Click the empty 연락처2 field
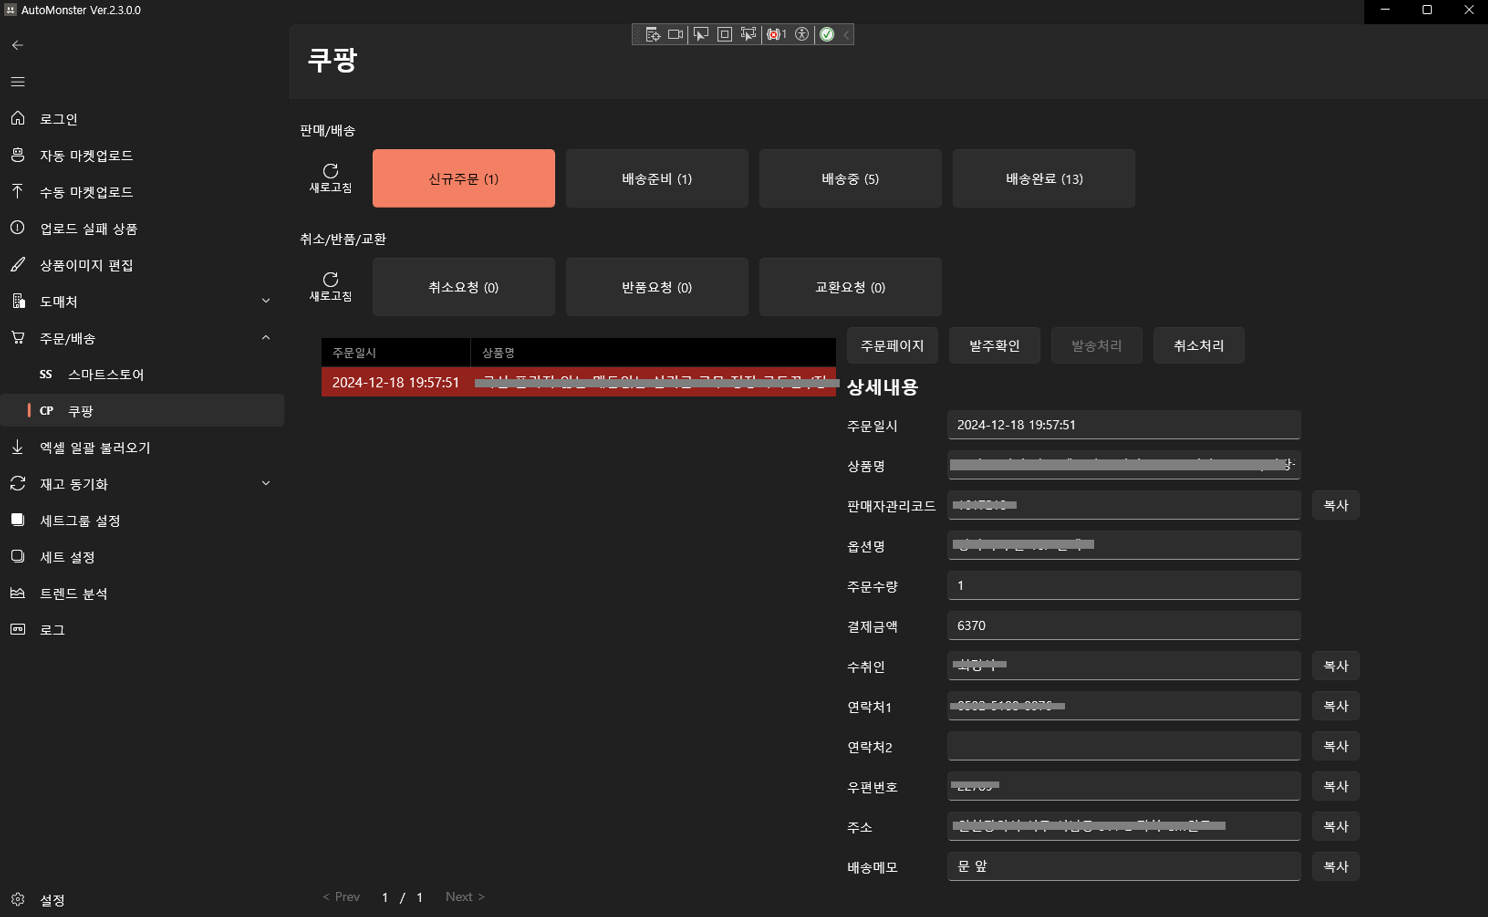This screenshot has width=1488, height=917. click(x=1124, y=746)
